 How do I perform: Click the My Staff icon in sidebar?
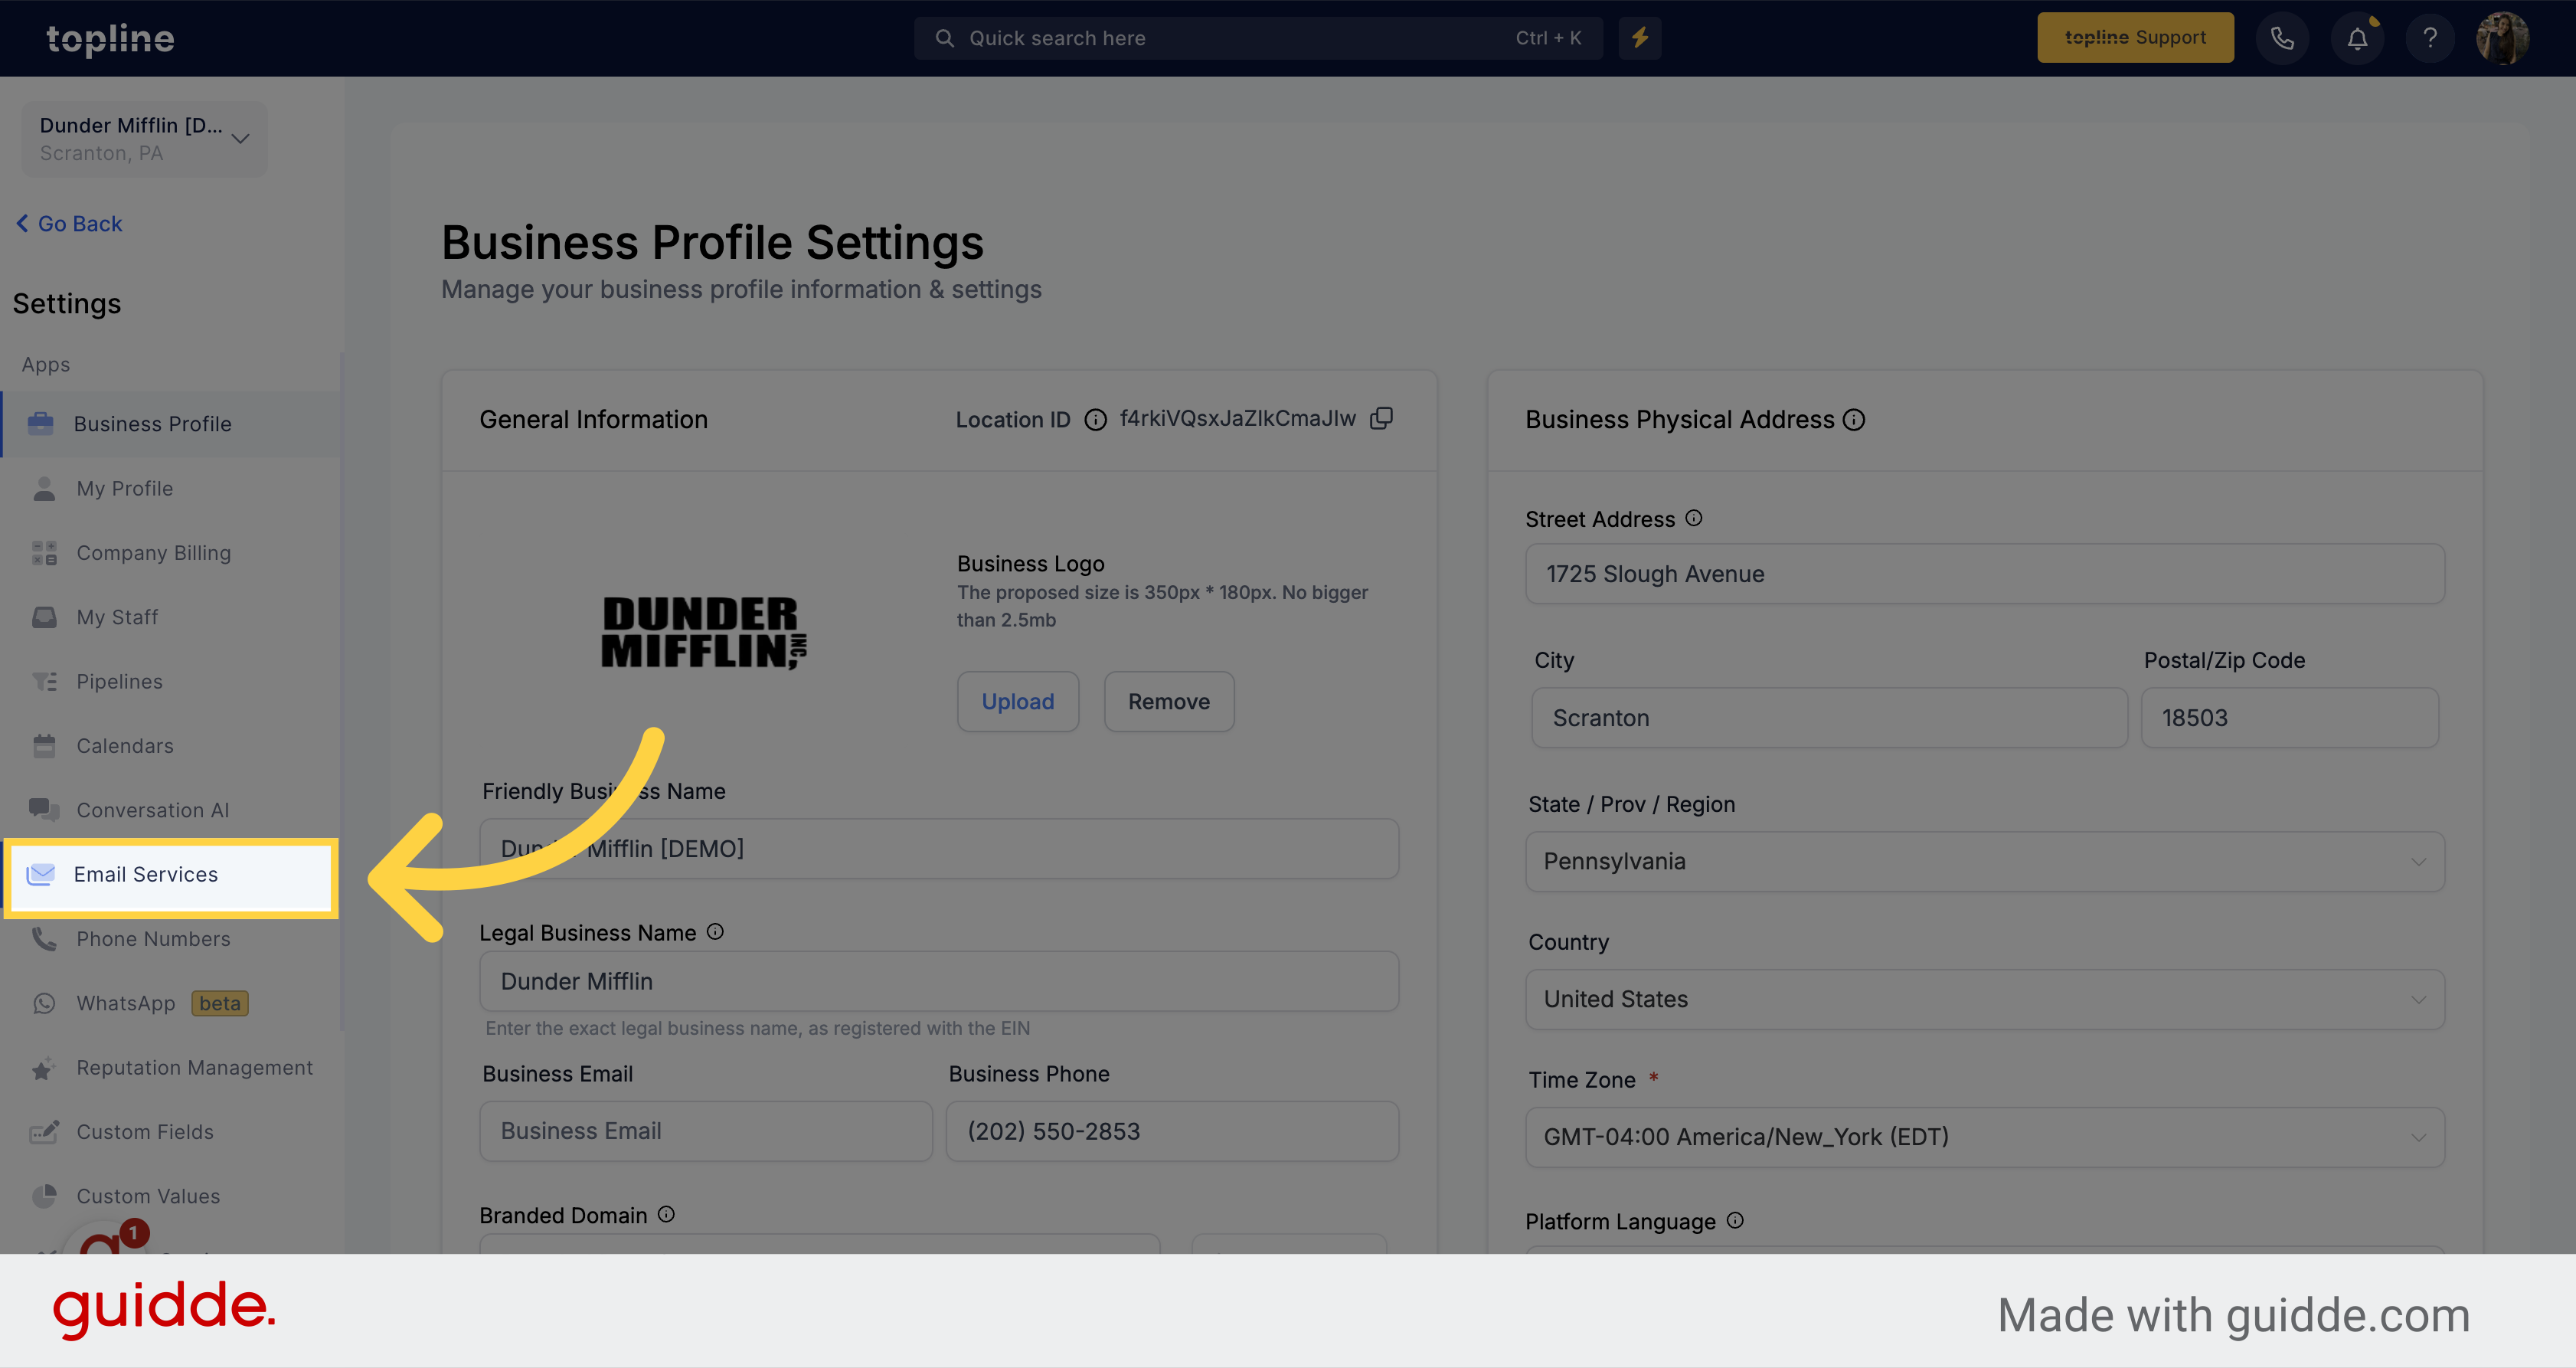point(44,617)
